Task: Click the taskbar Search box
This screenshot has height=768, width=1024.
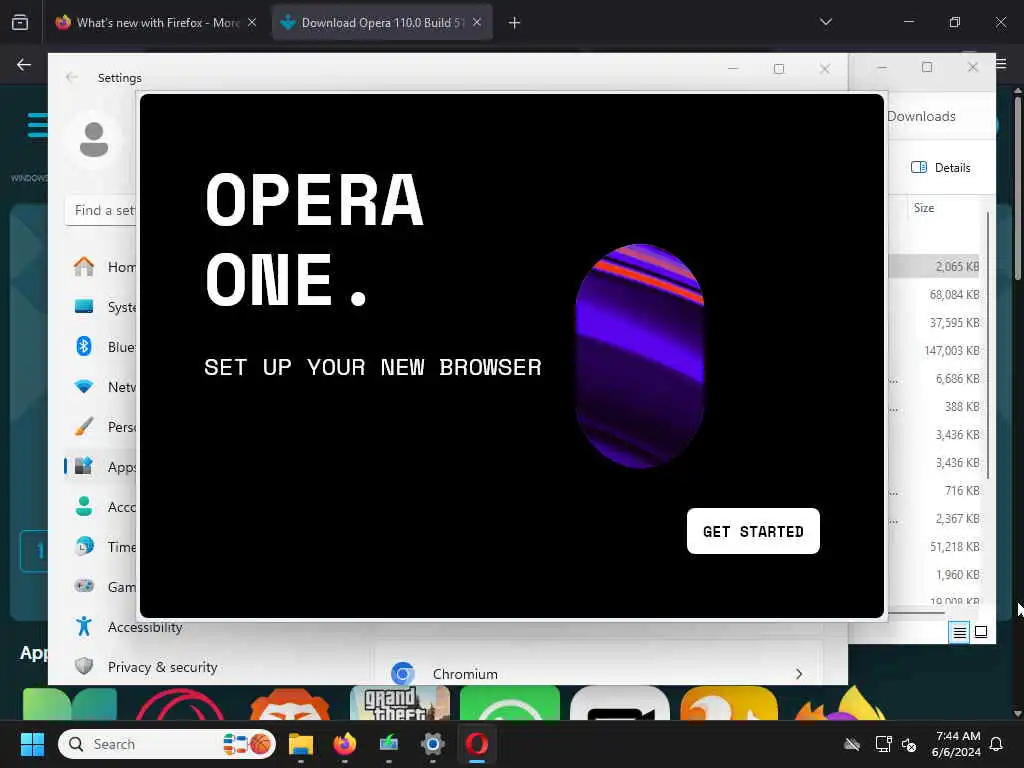Action: point(167,744)
